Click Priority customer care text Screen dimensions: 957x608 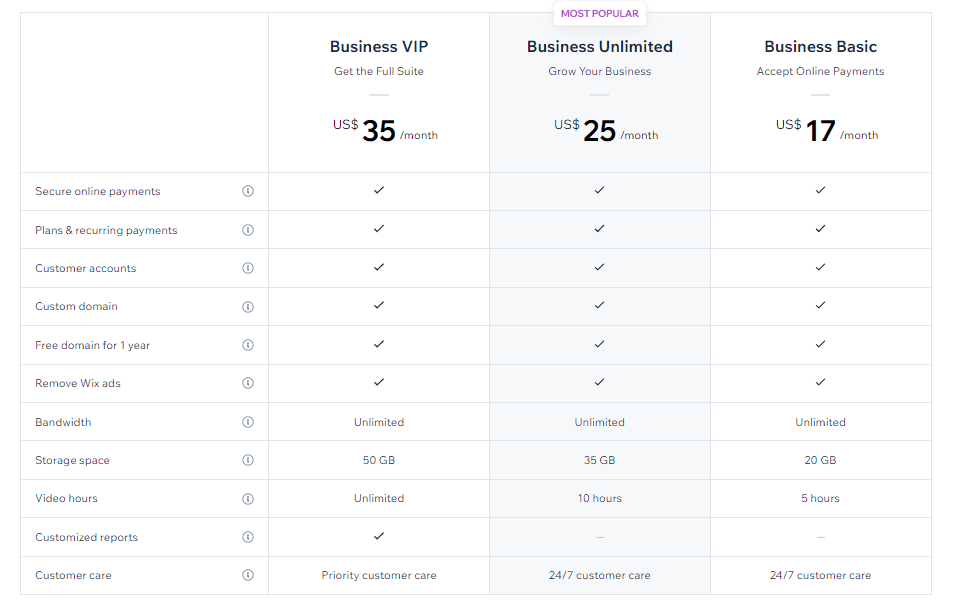(x=379, y=575)
